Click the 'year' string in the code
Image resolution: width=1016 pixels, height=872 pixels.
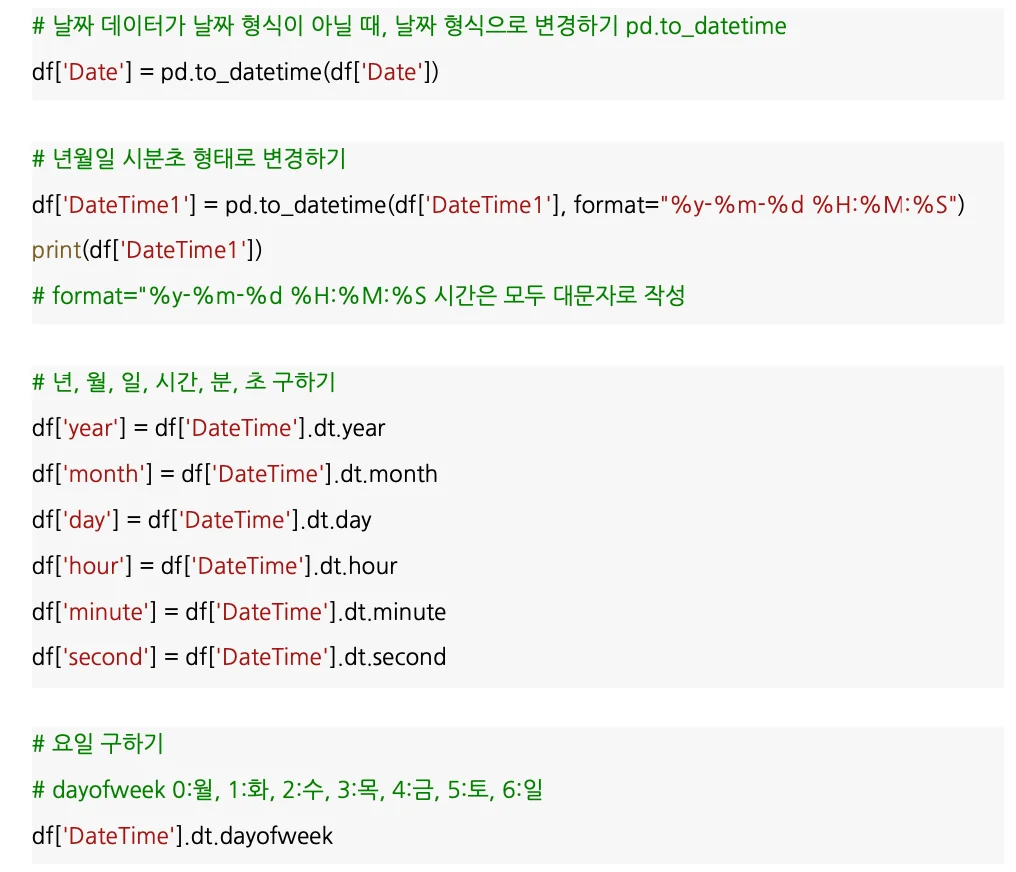click(x=93, y=428)
